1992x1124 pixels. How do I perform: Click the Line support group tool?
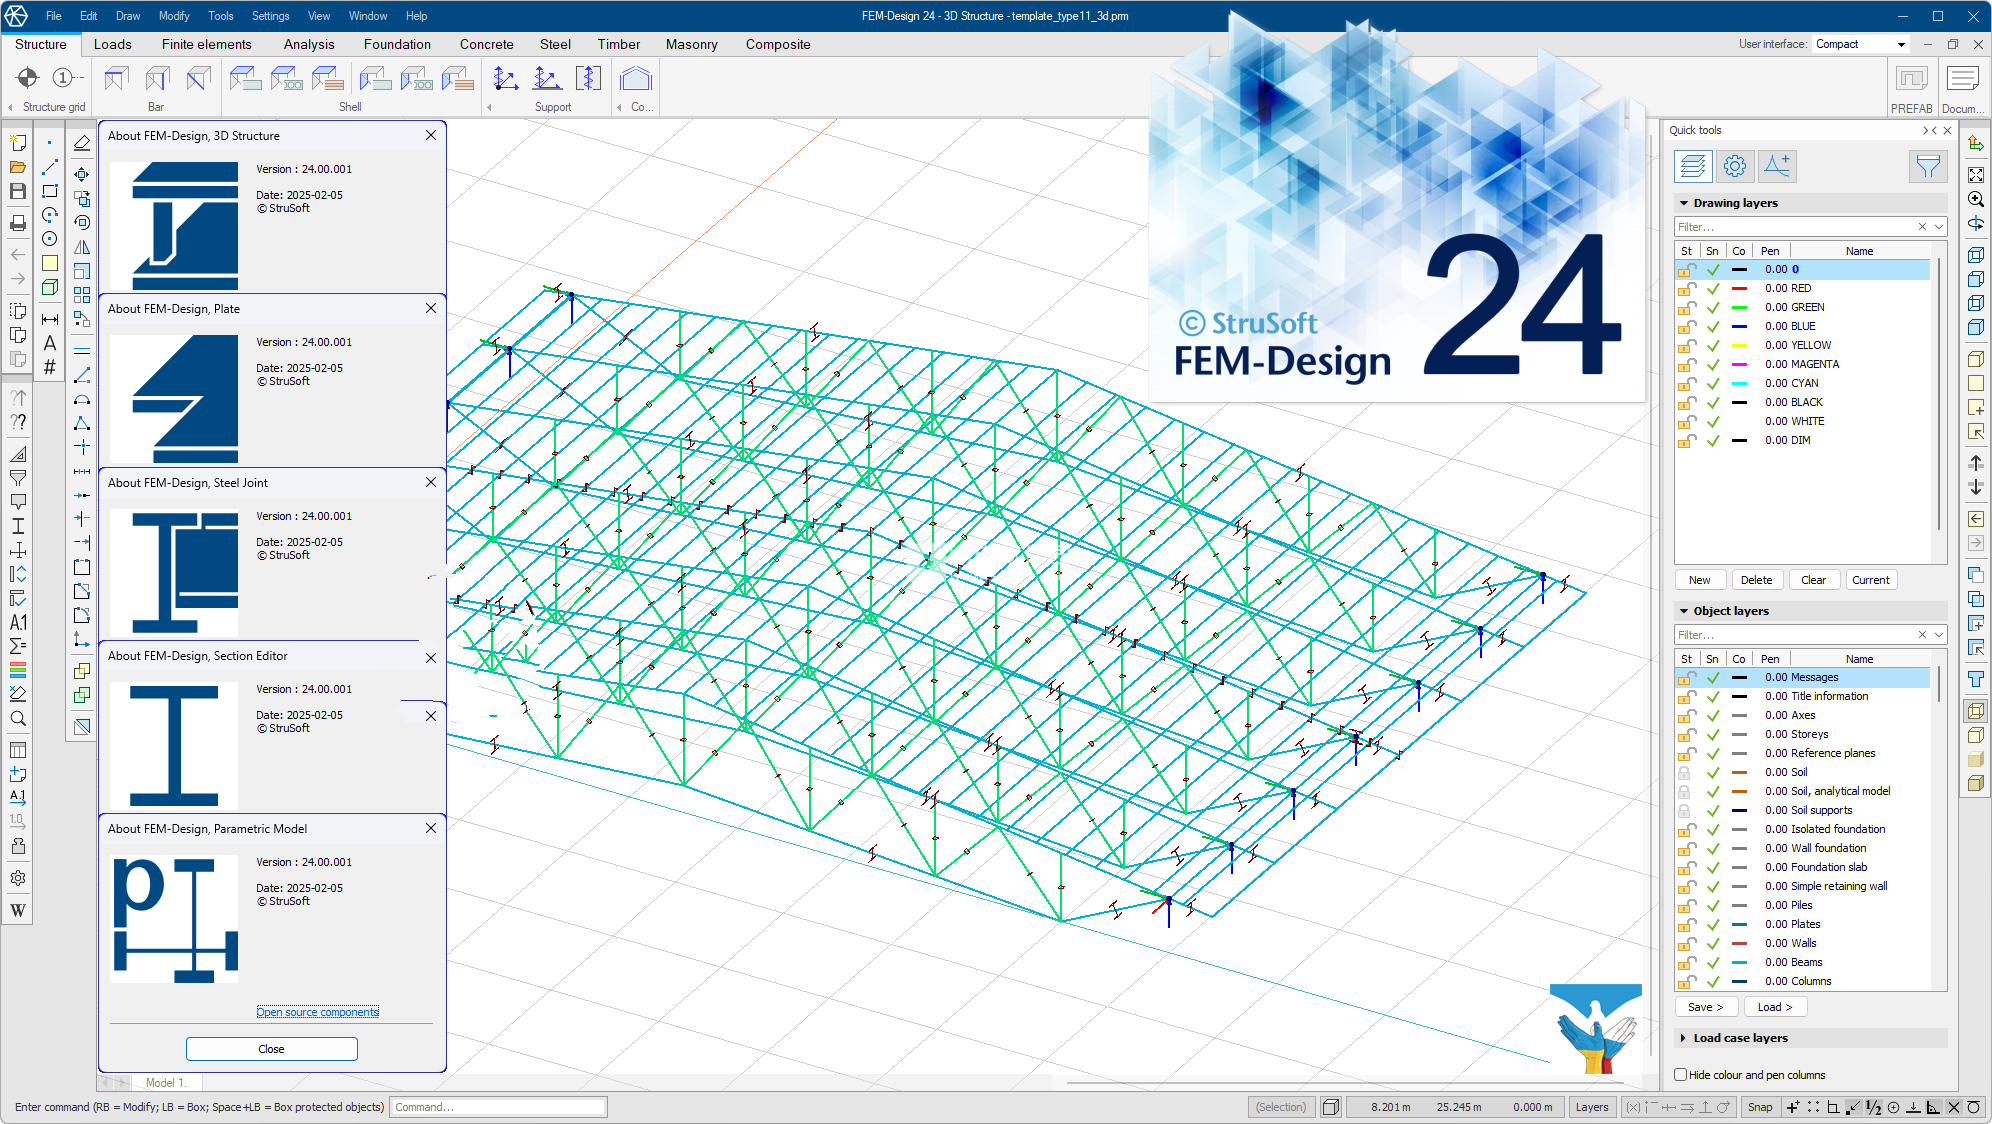(x=547, y=78)
